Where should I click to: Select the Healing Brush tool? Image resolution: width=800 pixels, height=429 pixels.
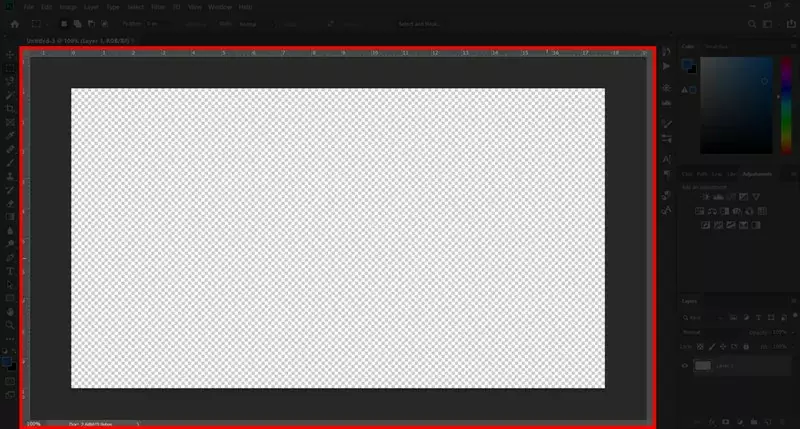[10, 149]
